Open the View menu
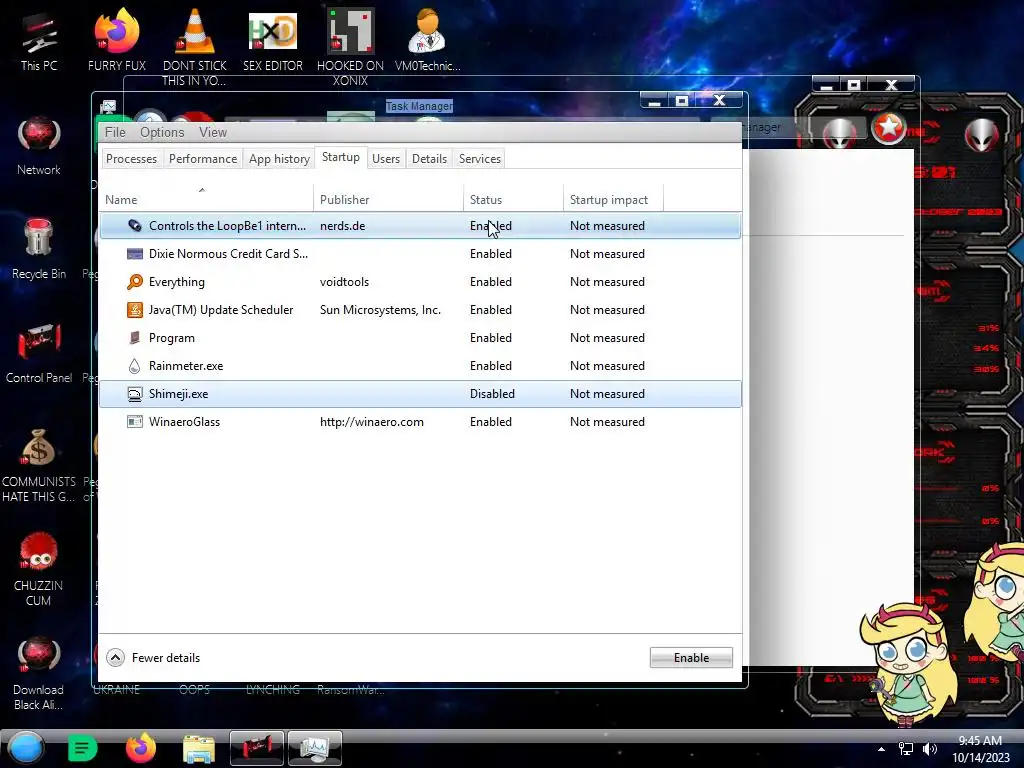The height and width of the screenshot is (768, 1024). click(x=213, y=132)
